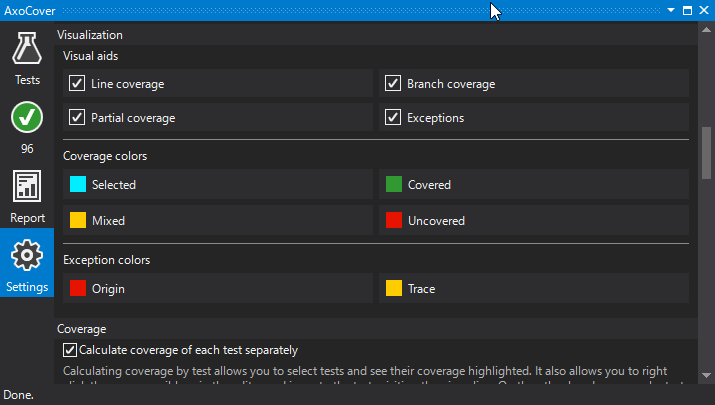Edit the red Origin exception color

[x=78, y=288]
